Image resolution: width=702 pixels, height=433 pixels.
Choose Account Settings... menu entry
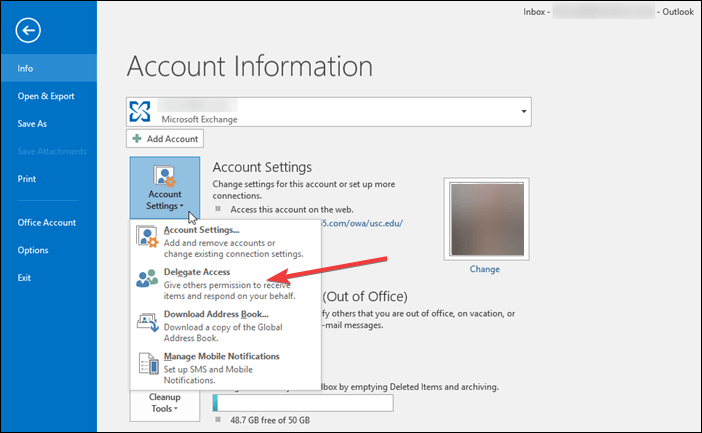click(226, 242)
